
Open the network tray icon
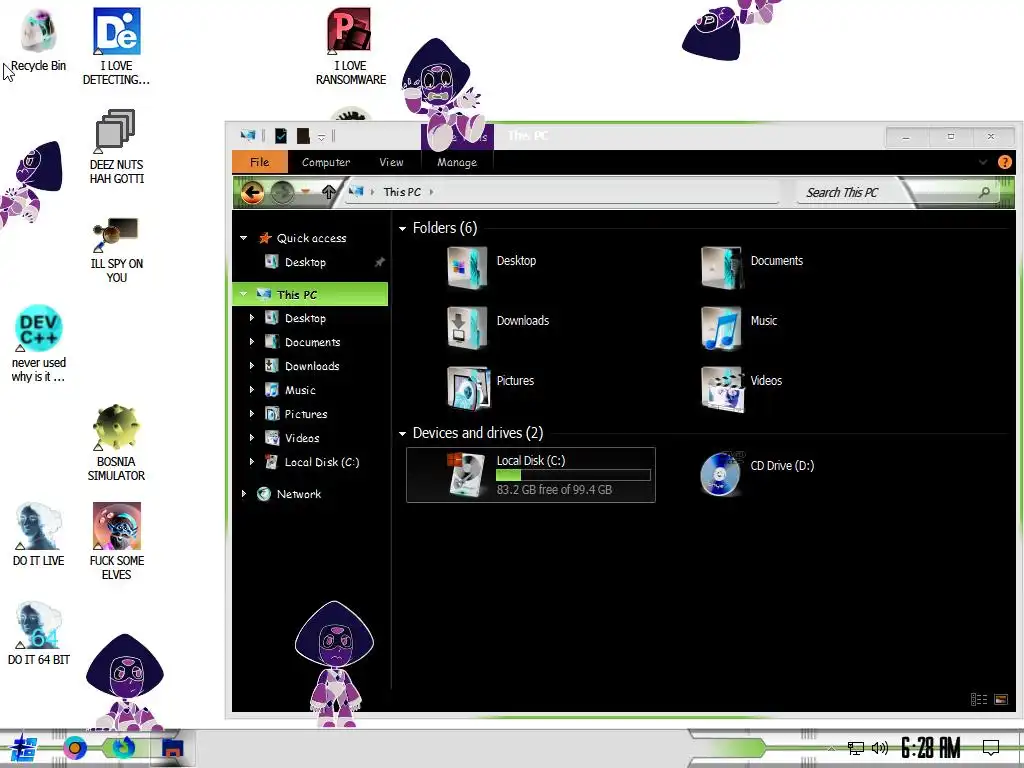click(856, 748)
